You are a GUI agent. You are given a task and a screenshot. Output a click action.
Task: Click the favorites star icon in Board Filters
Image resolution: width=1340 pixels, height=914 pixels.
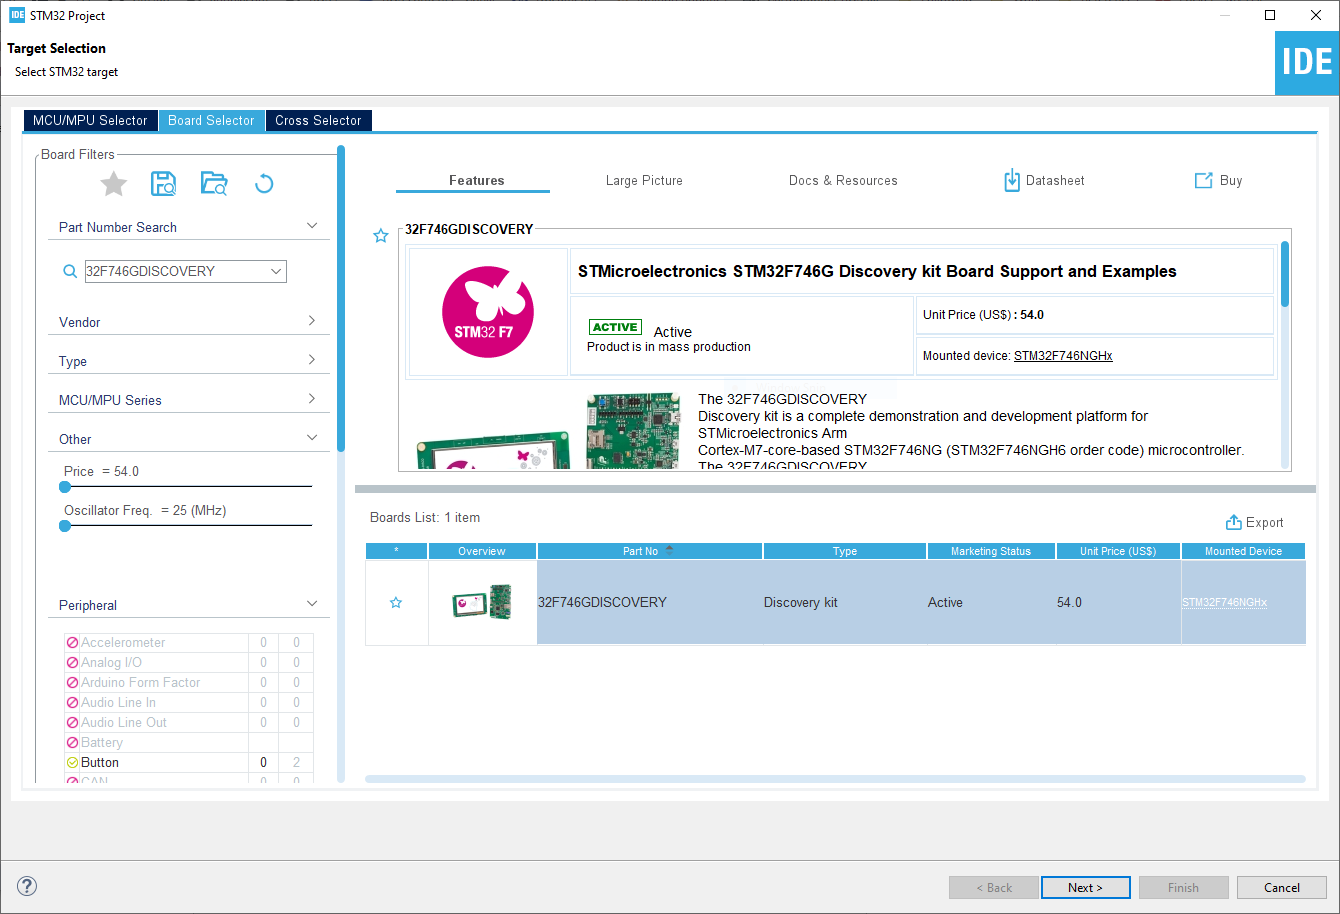[x=114, y=184]
